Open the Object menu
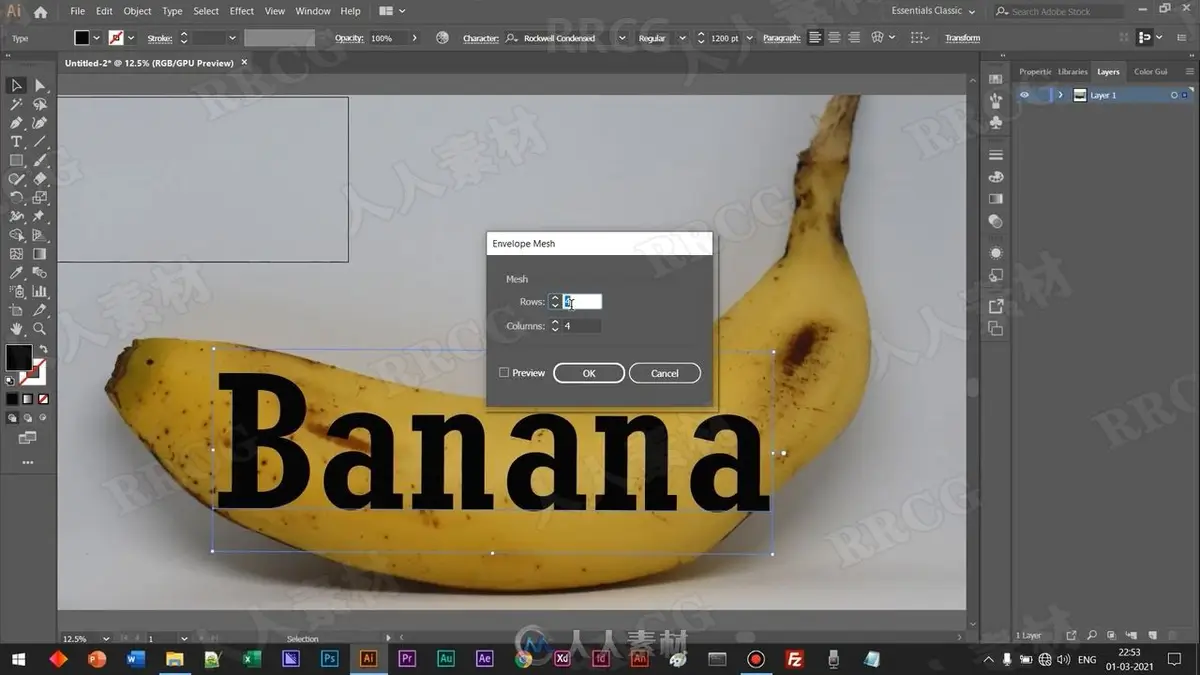 point(137,11)
